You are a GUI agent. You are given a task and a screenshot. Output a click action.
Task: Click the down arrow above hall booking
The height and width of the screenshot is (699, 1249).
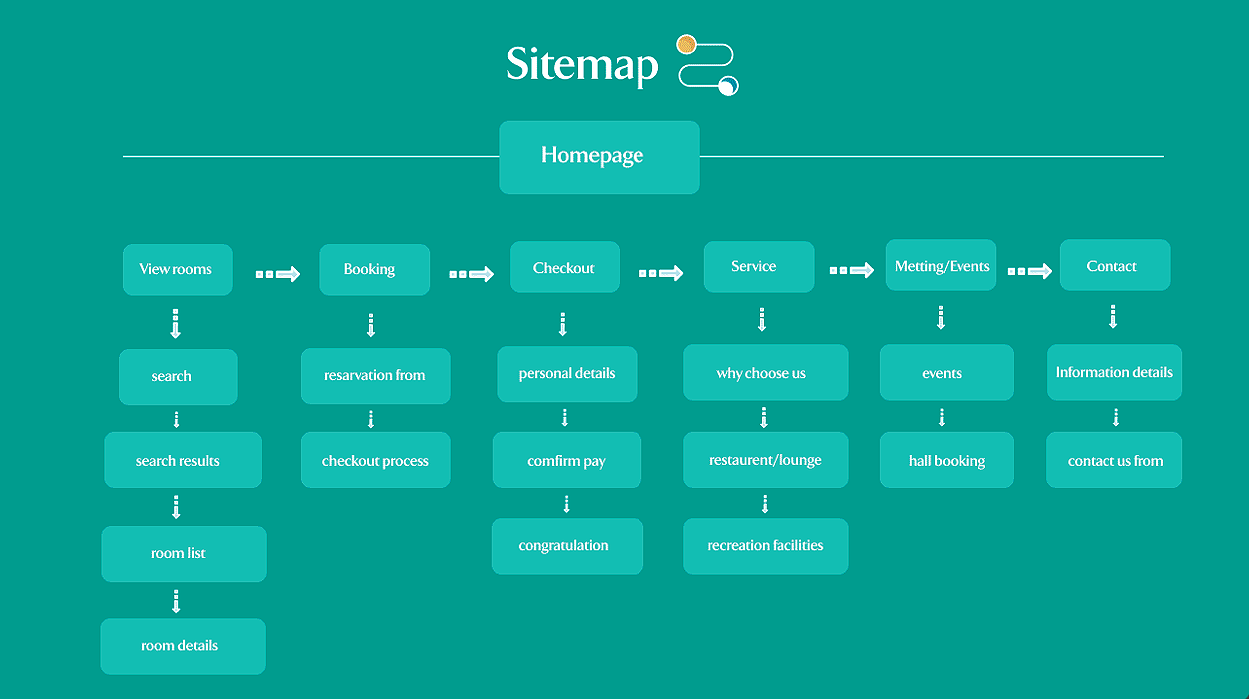click(941, 417)
